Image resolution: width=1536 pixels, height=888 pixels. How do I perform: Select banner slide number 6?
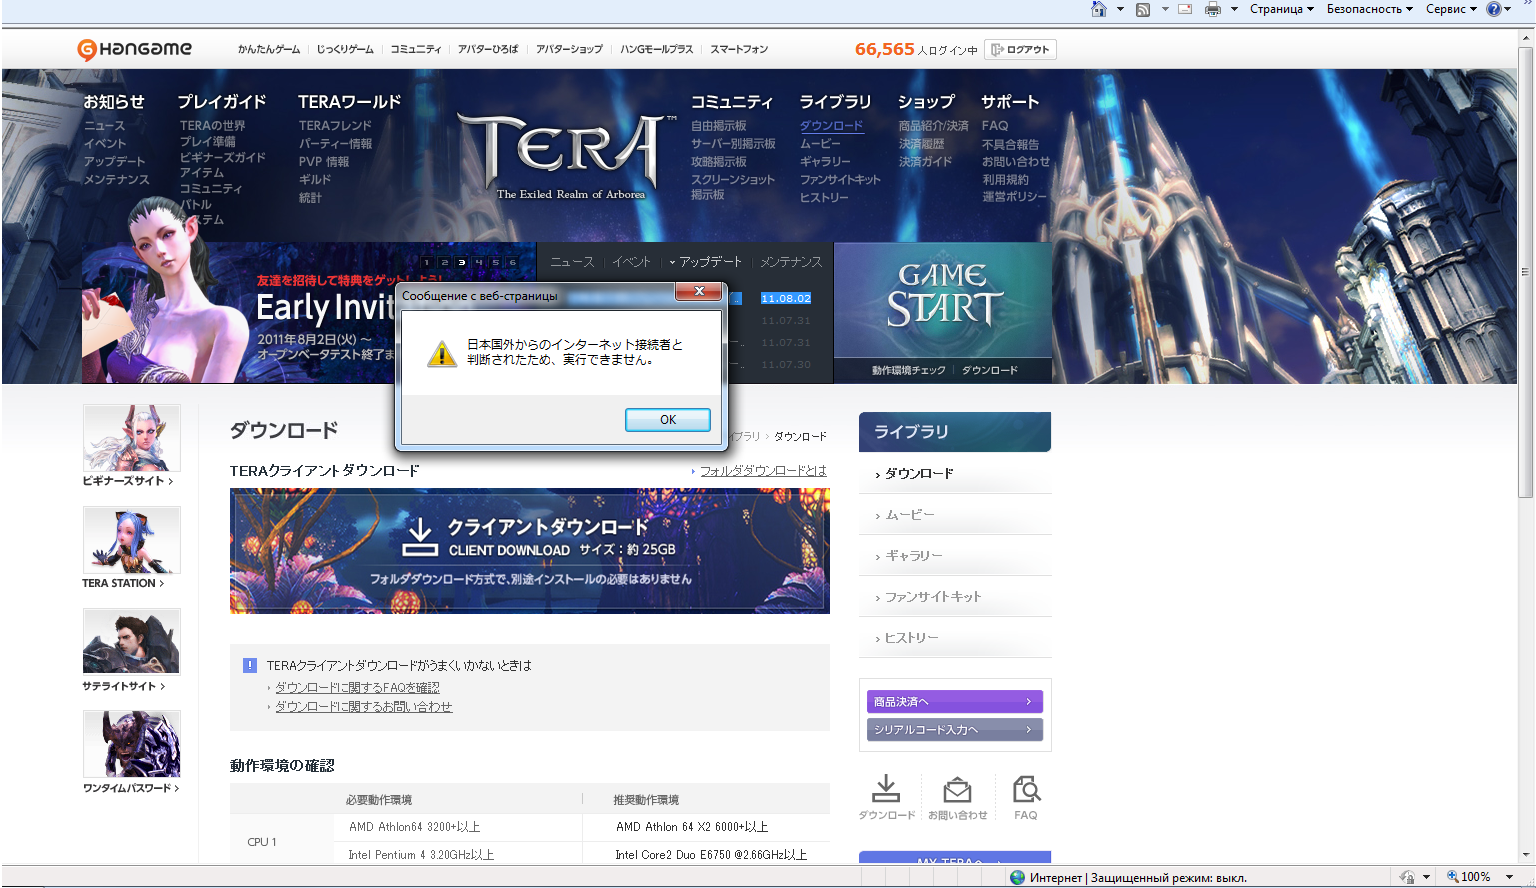[x=513, y=262]
